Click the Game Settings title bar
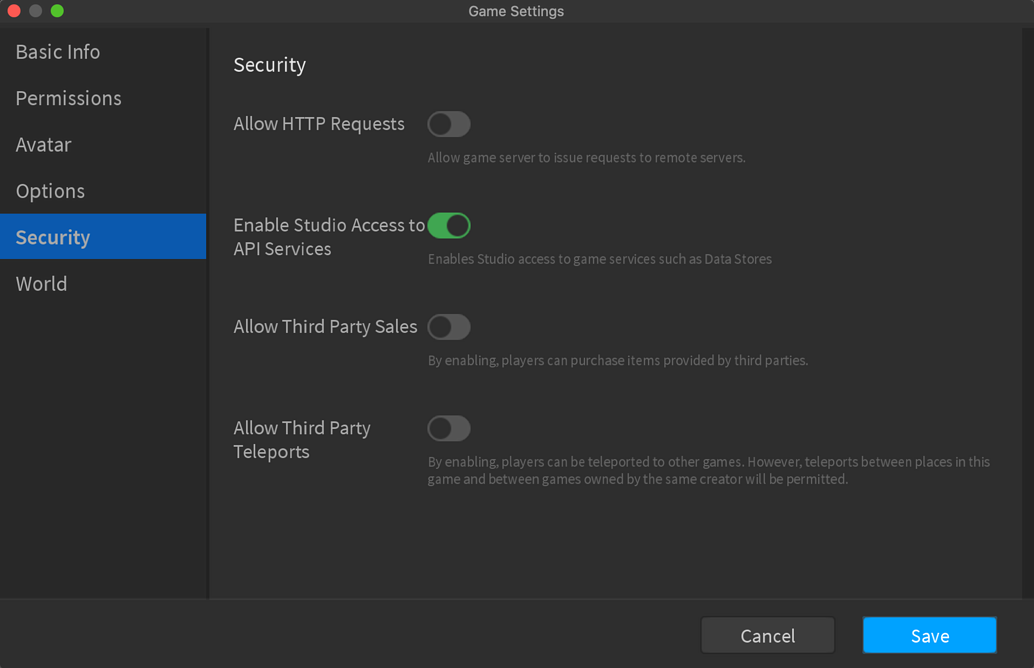Viewport: 1034px width, 668px height. (x=516, y=11)
